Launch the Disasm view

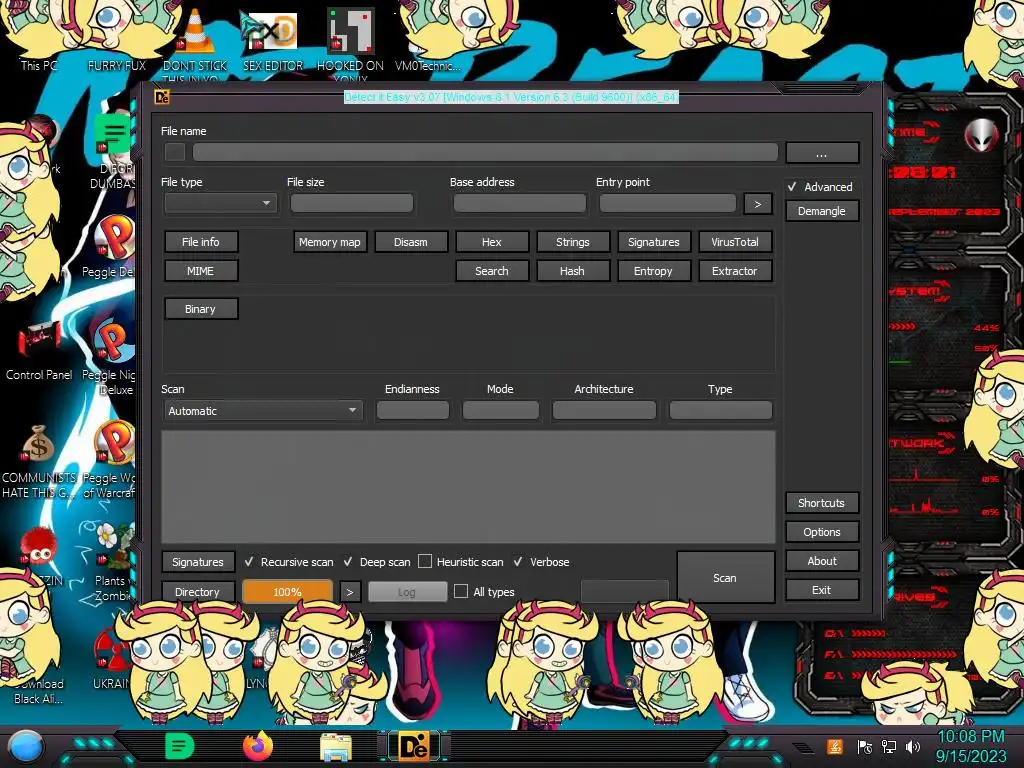point(411,242)
